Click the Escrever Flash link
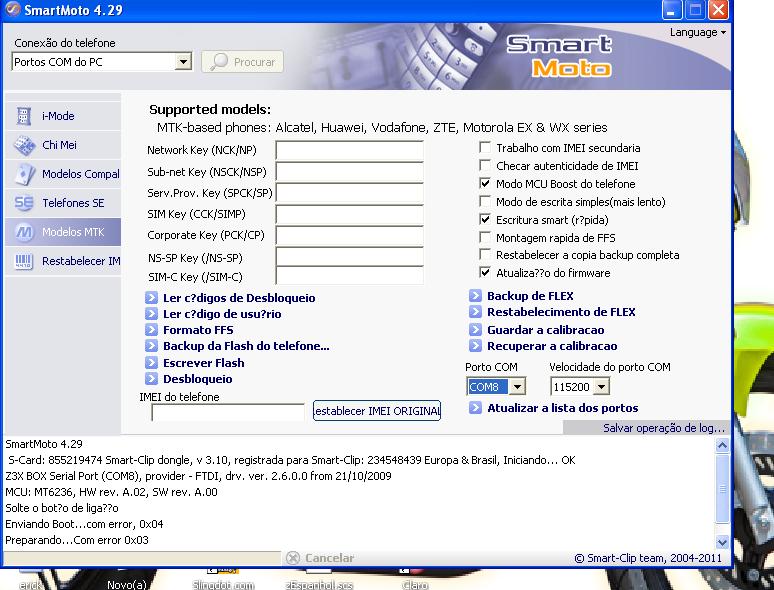The width and height of the screenshot is (774, 590). (x=203, y=363)
